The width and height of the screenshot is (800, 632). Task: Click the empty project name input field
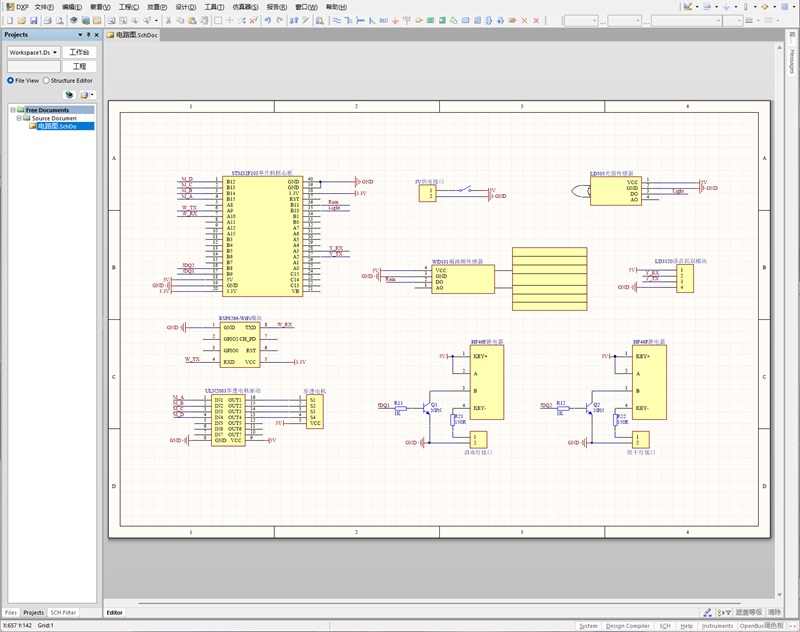tap(33, 66)
